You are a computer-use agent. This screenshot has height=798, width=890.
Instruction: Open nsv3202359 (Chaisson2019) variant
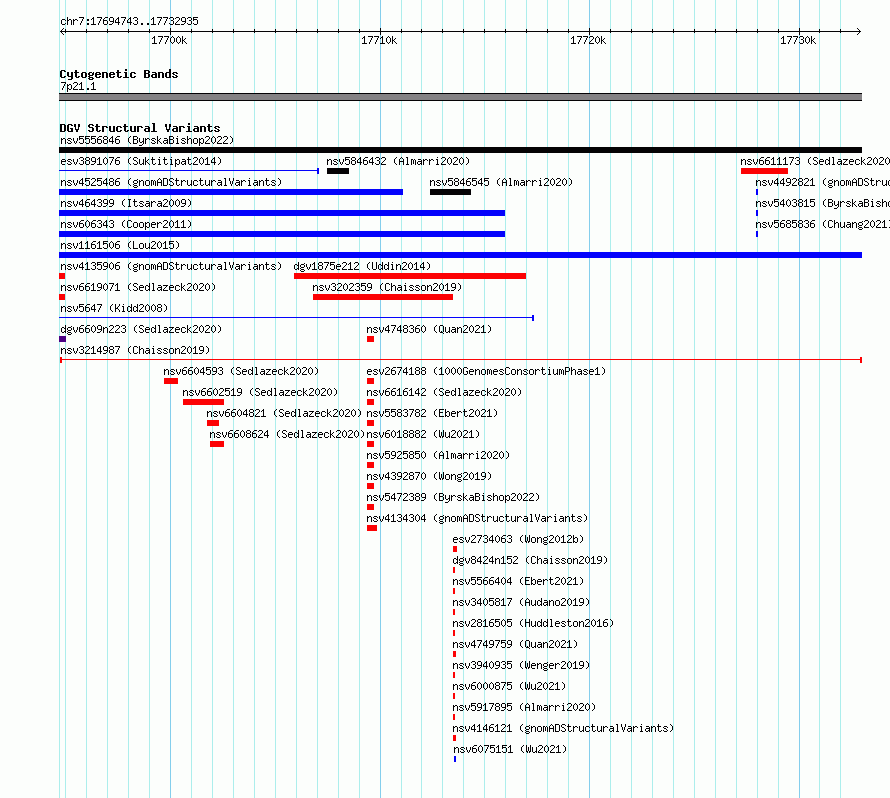[x=387, y=287]
